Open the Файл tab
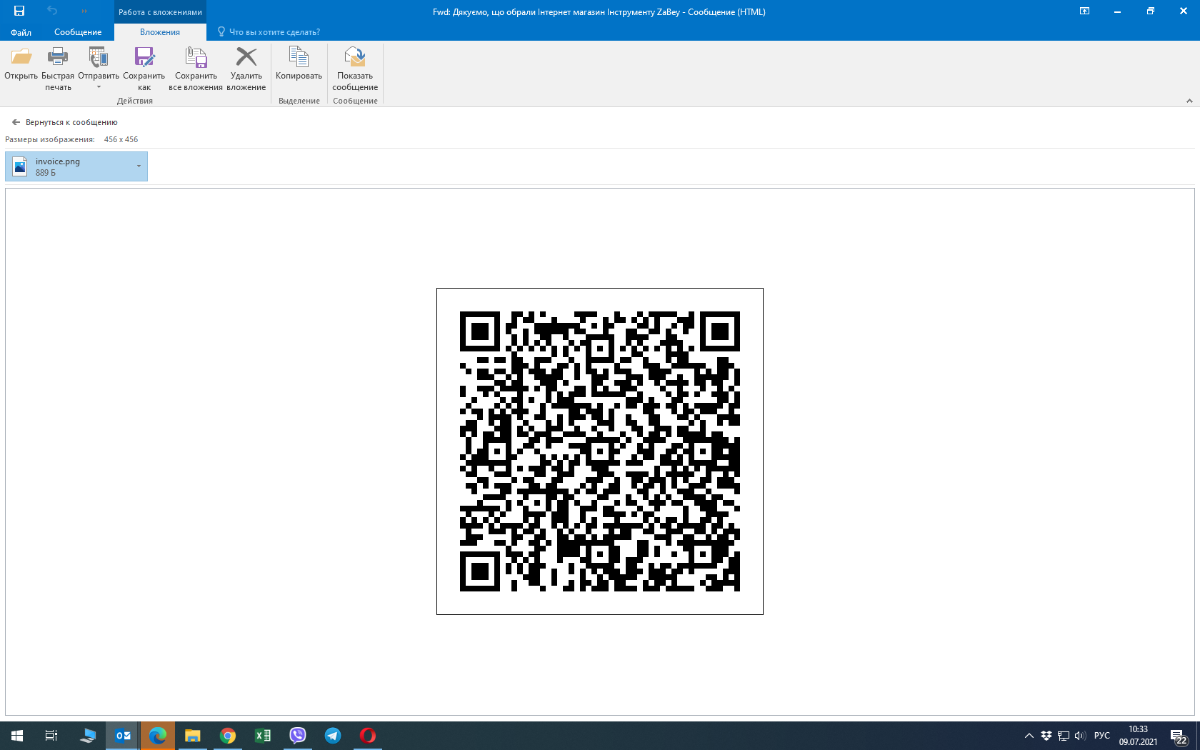The width and height of the screenshot is (1200, 750). click(x=21, y=32)
